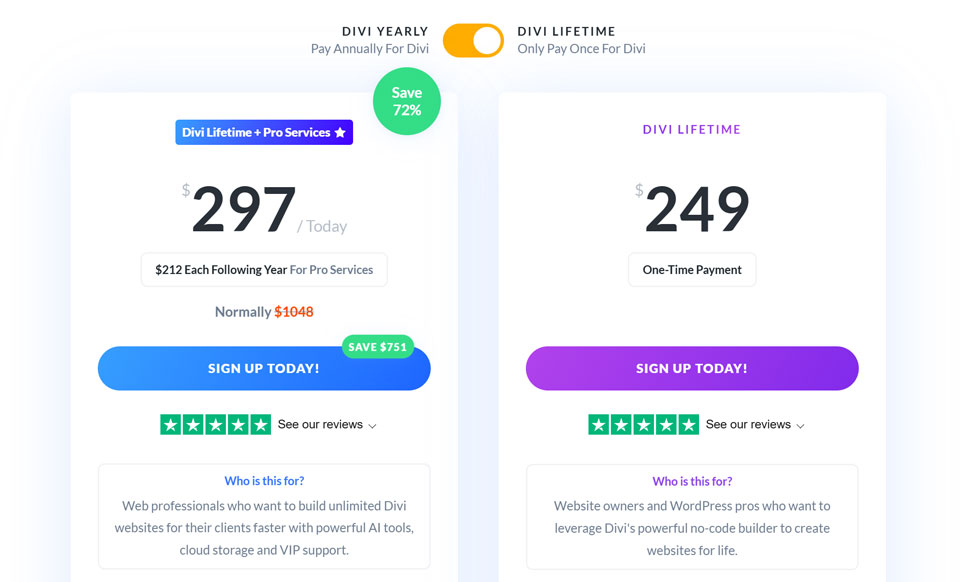Click the last Trustpilot star on the right card
960x582 pixels.
tap(690, 424)
